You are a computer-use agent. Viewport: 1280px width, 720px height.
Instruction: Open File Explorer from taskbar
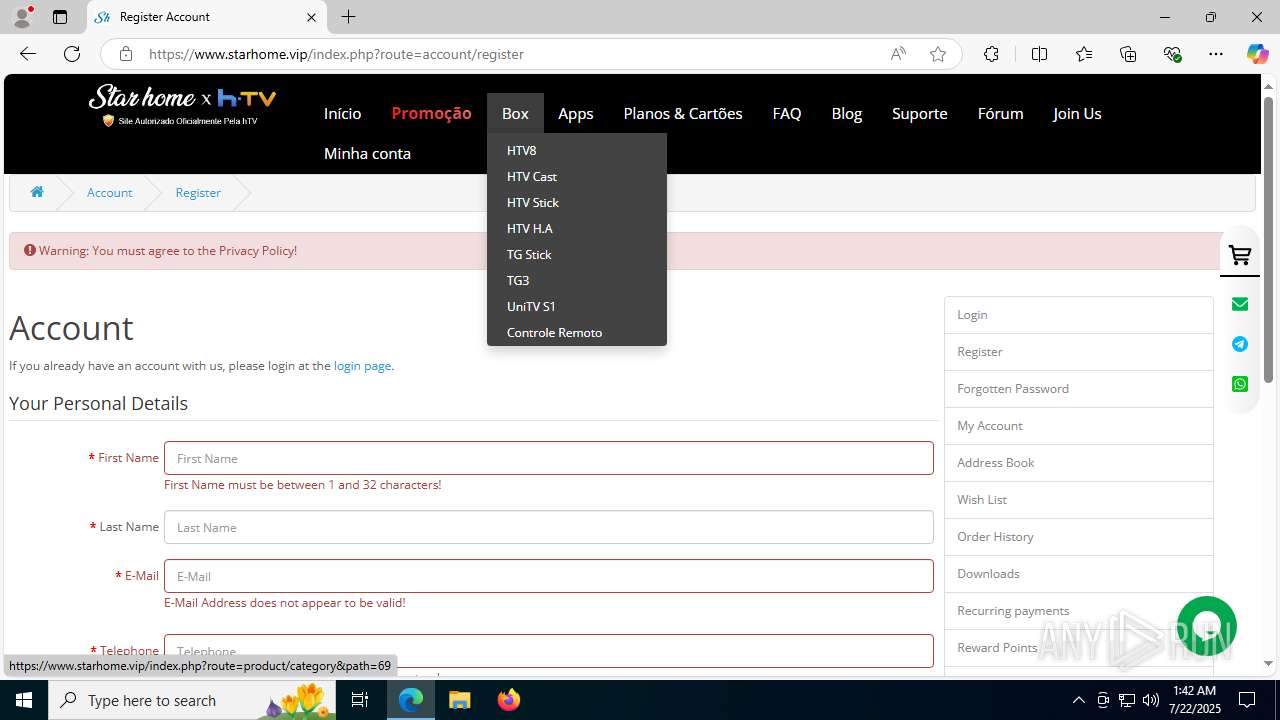[x=460, y=700]
